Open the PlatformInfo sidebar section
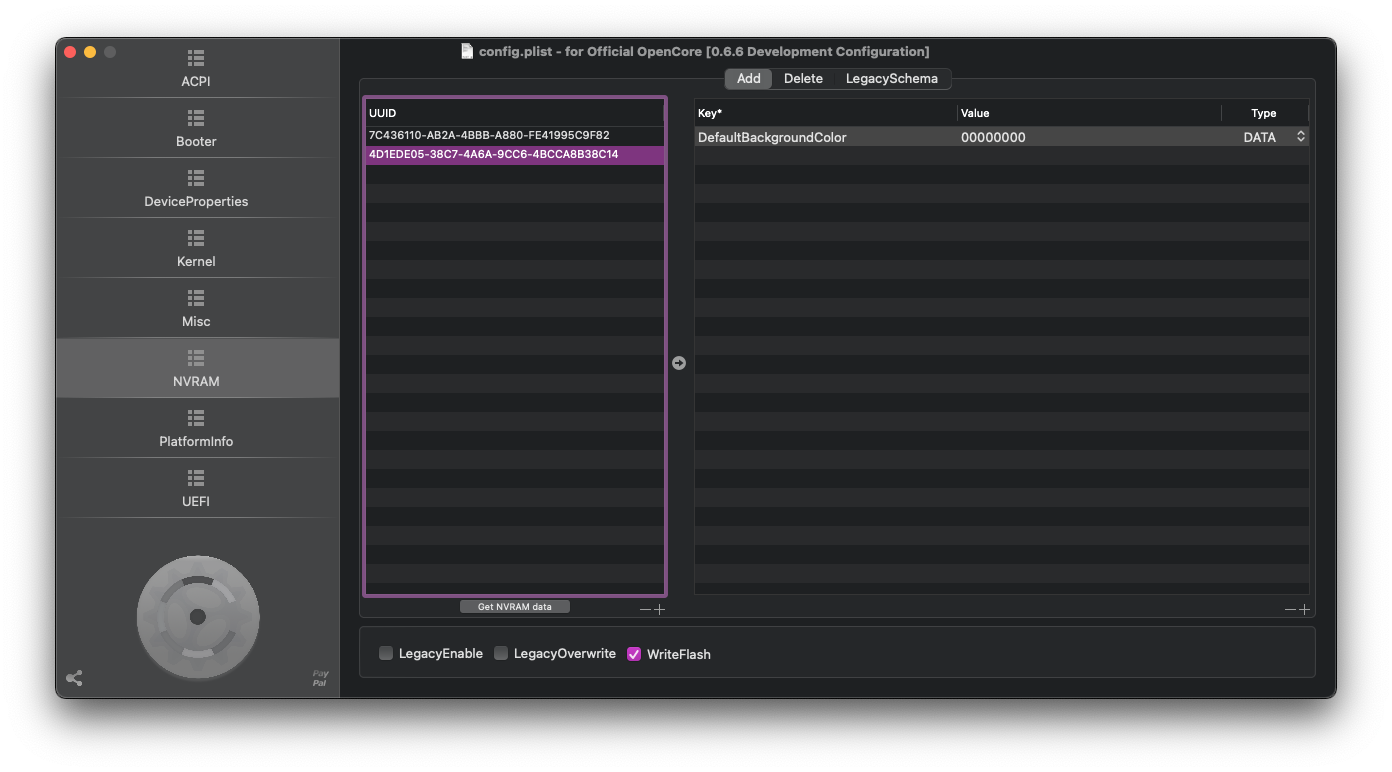This screenshot has width=1392, height=772. [x=196, y=428]
